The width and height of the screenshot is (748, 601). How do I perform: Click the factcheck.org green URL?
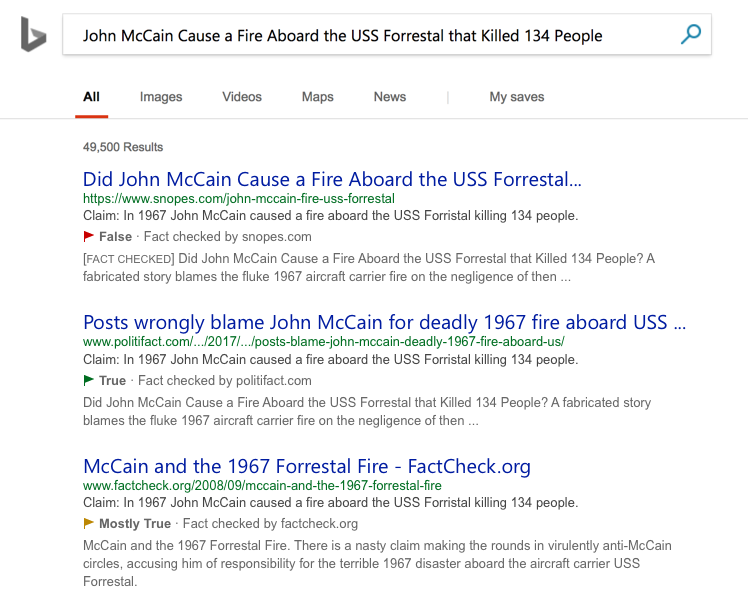262,486
